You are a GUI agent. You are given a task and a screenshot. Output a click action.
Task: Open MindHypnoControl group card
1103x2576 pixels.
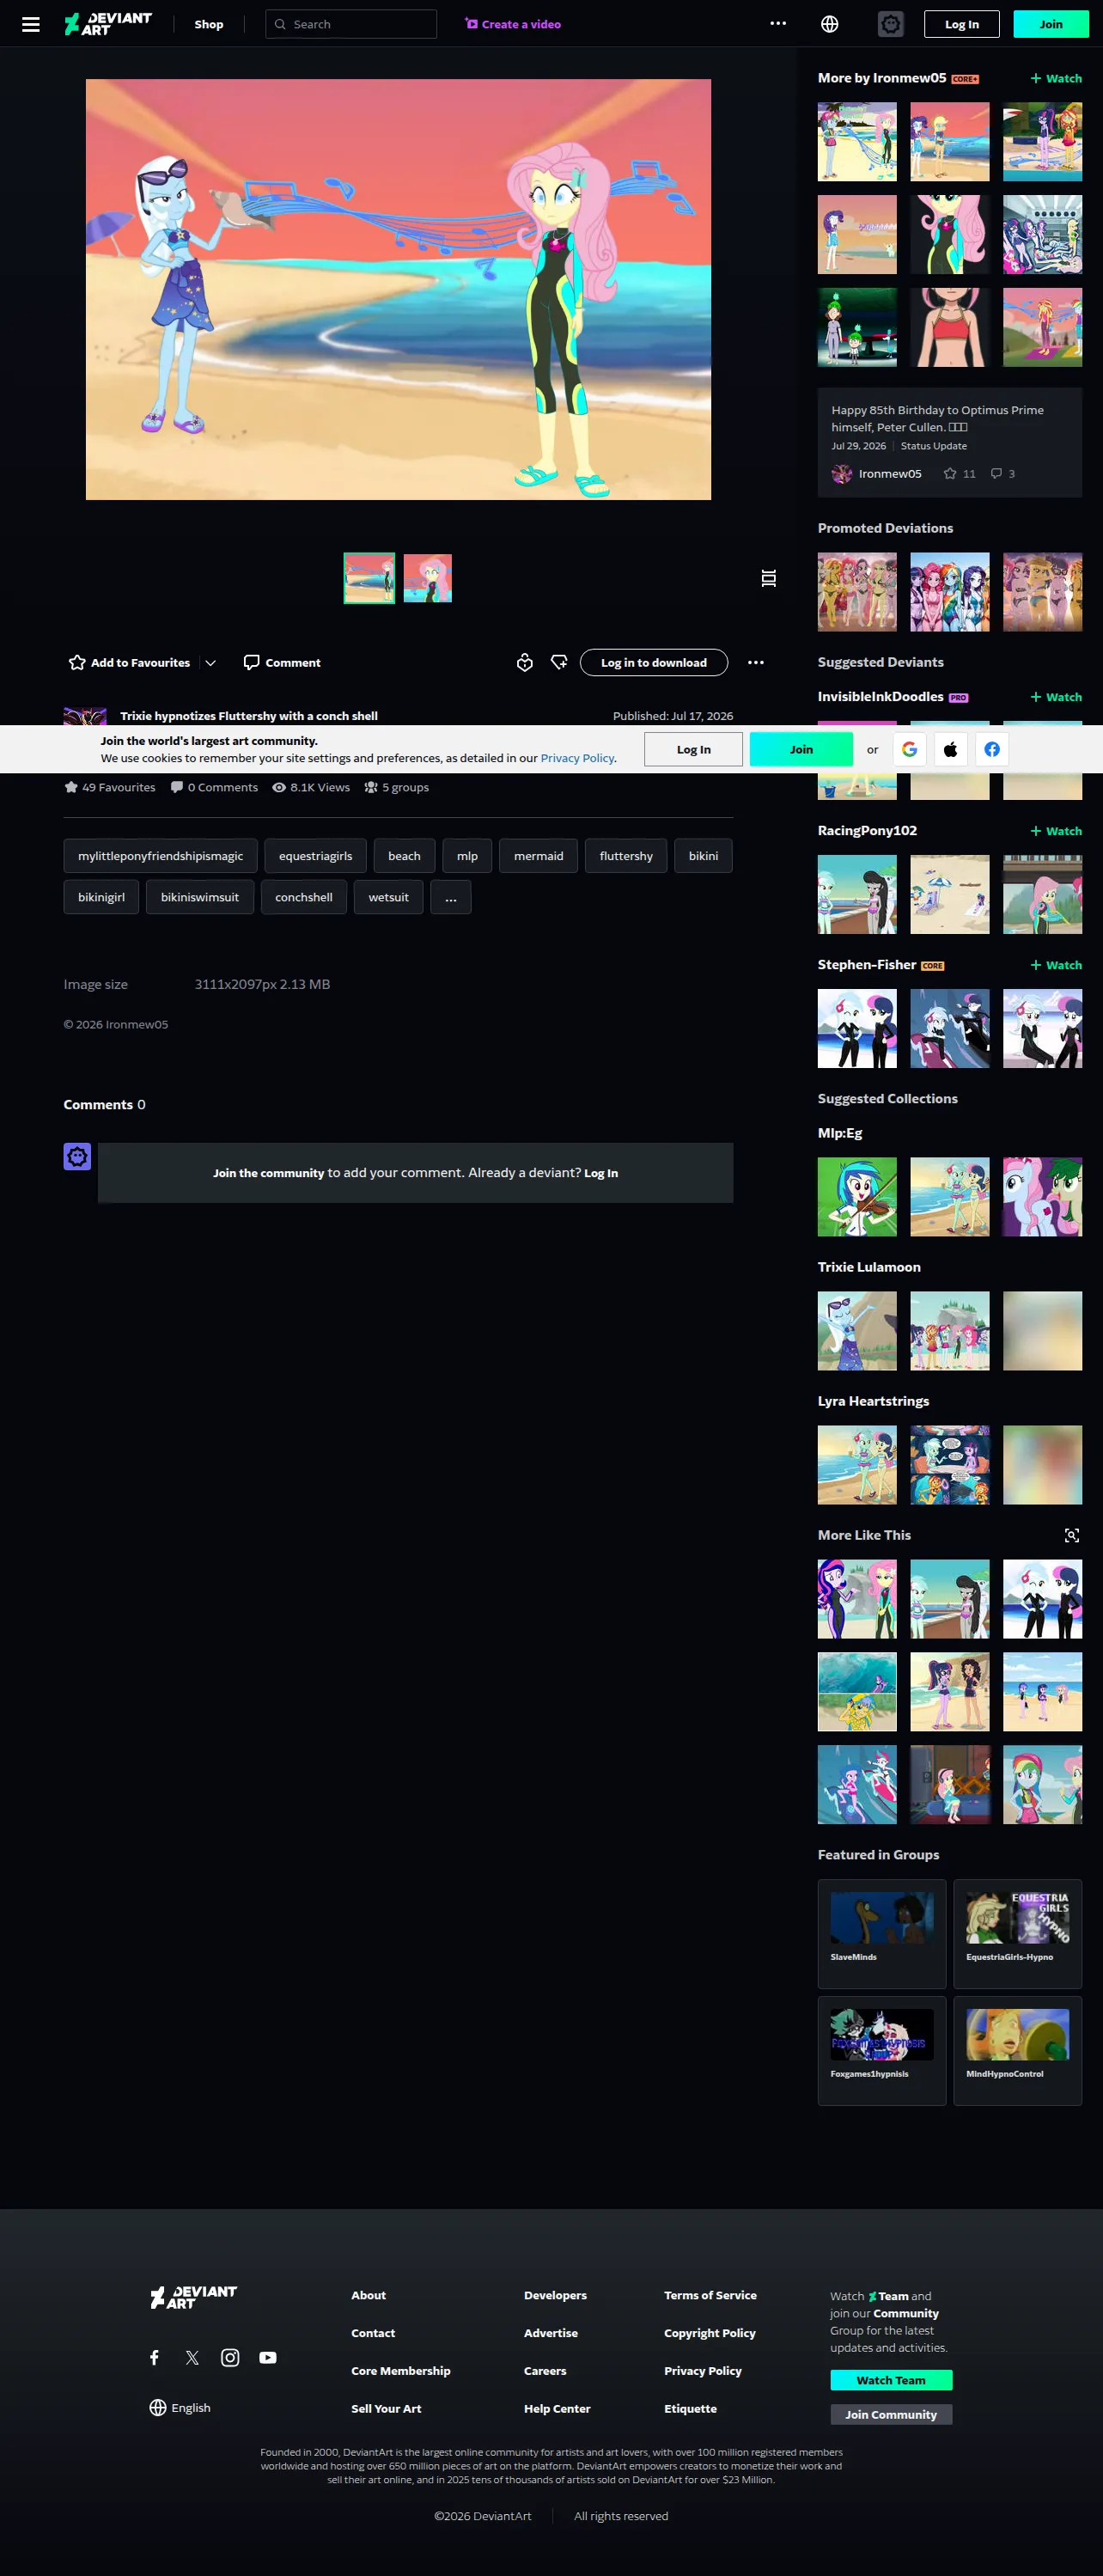pyautogui.click(x=1018, y=2051)
